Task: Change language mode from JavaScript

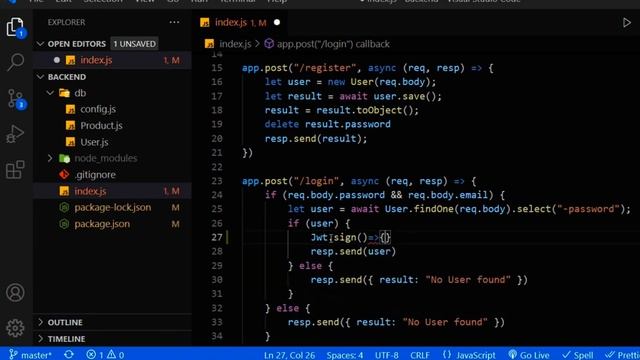Action: (x=469, y=354)
